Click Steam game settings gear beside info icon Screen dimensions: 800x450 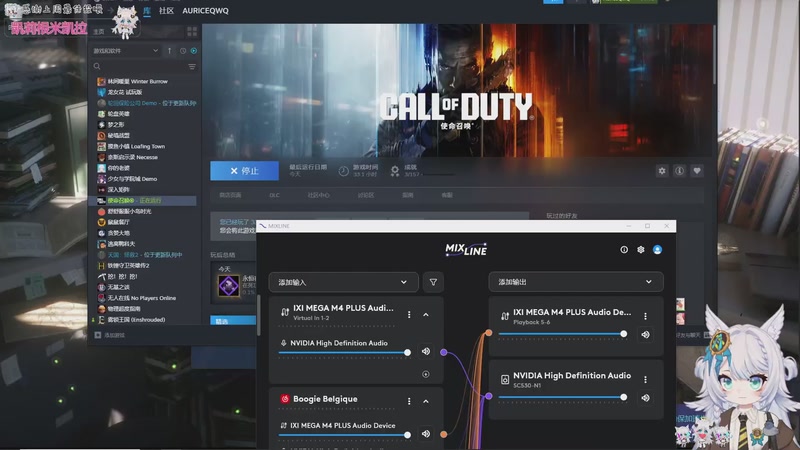point(662,171)
